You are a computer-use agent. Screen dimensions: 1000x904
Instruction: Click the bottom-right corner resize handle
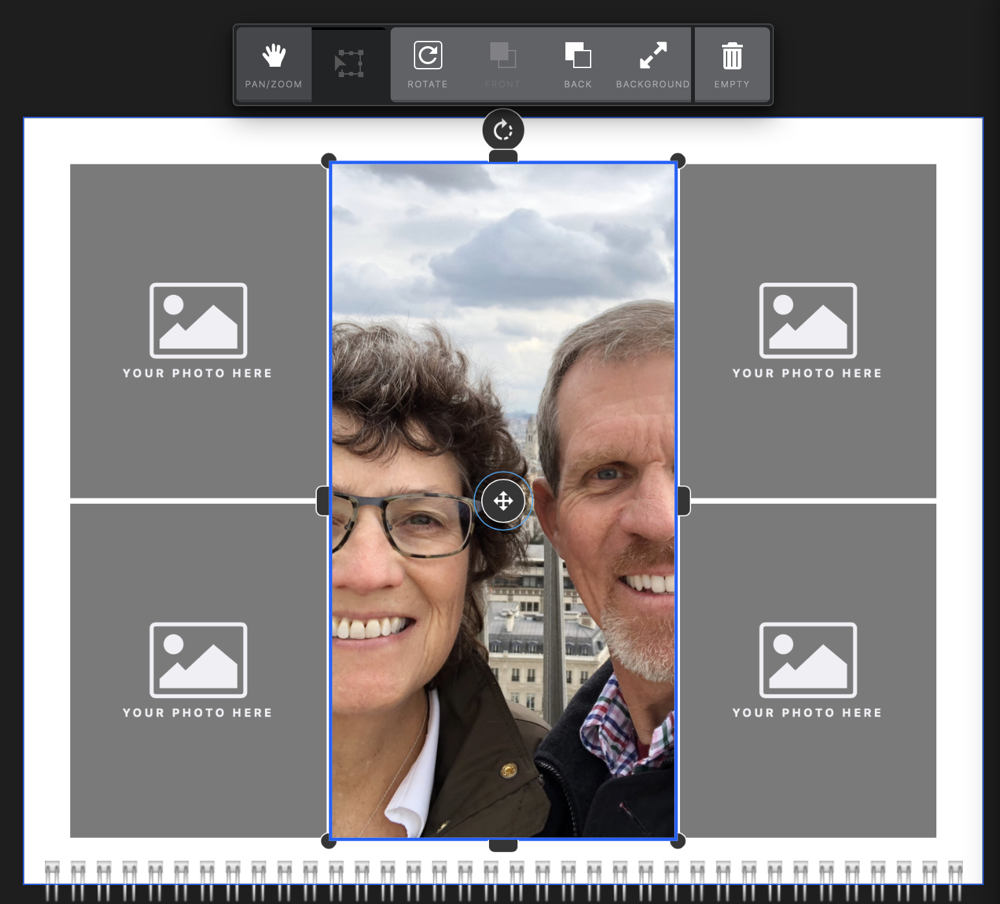[678, 841]
